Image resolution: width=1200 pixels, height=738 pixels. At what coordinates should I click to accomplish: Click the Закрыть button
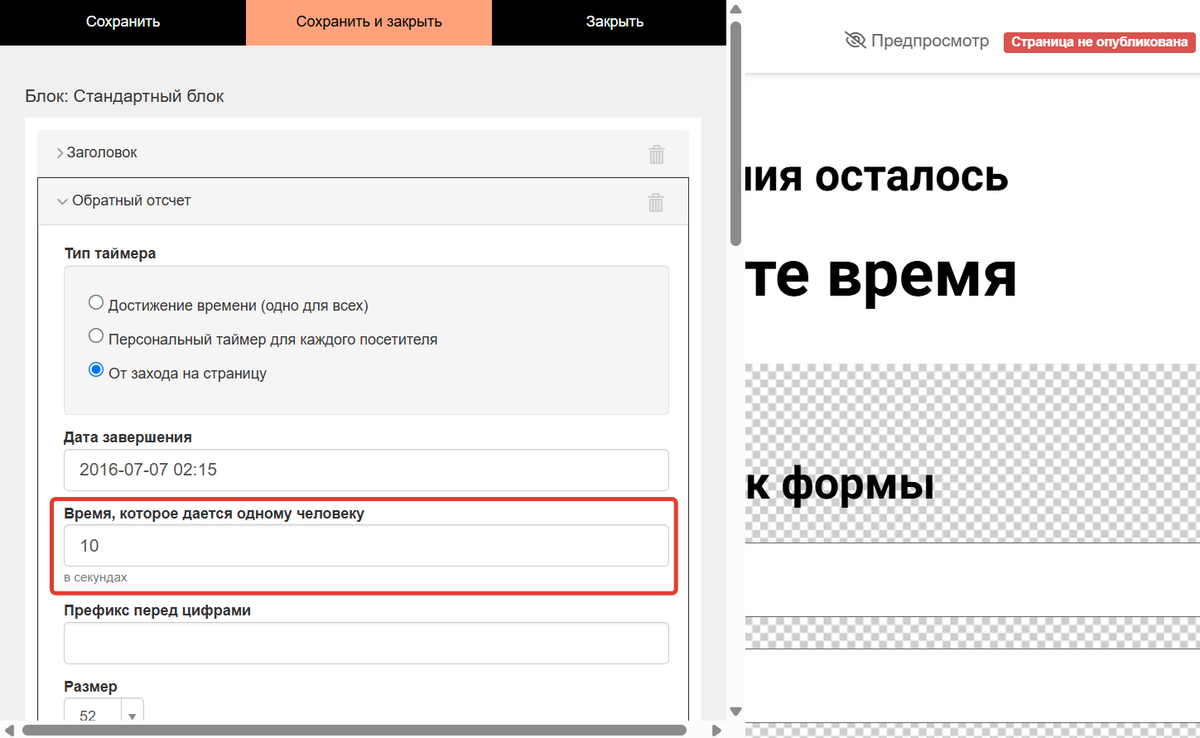pyautogui.click(x=614, y=22)
